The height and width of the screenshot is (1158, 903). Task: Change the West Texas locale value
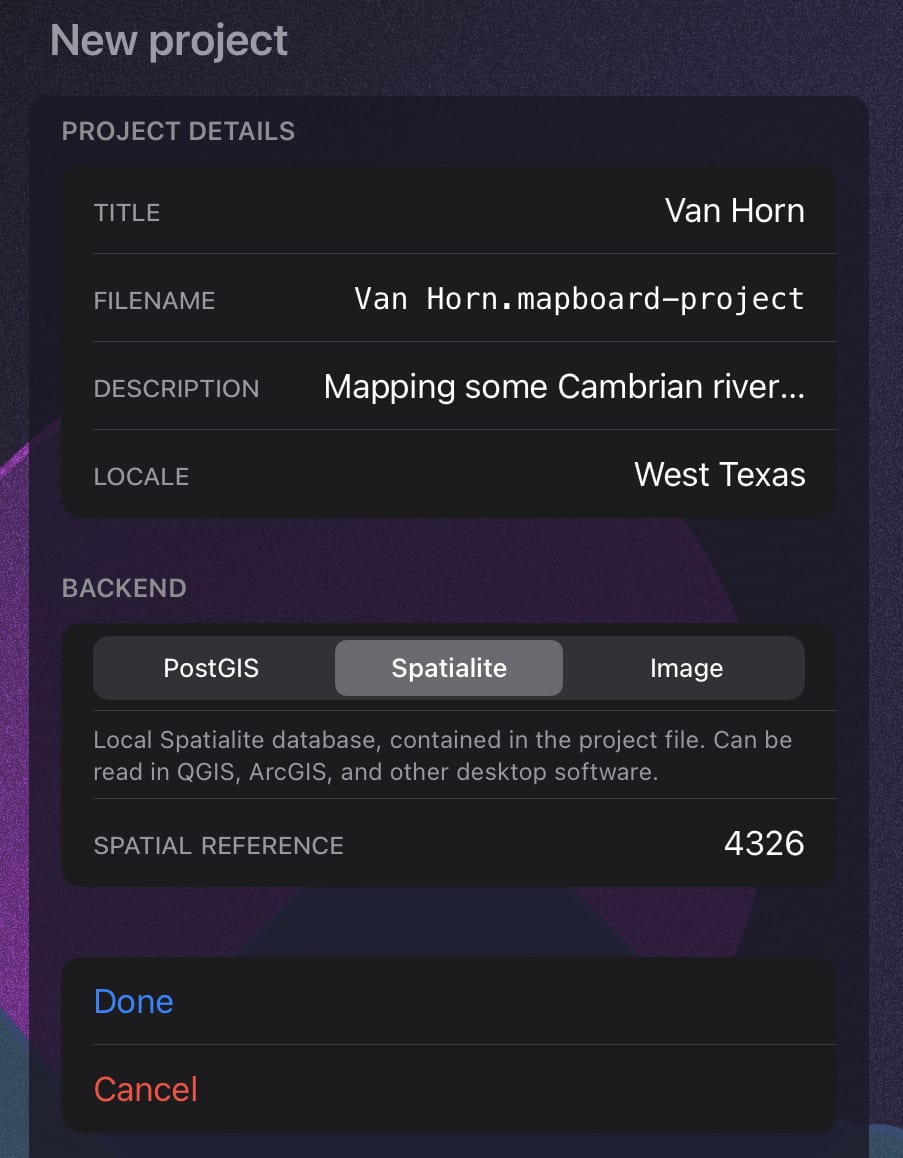point(719,475)
